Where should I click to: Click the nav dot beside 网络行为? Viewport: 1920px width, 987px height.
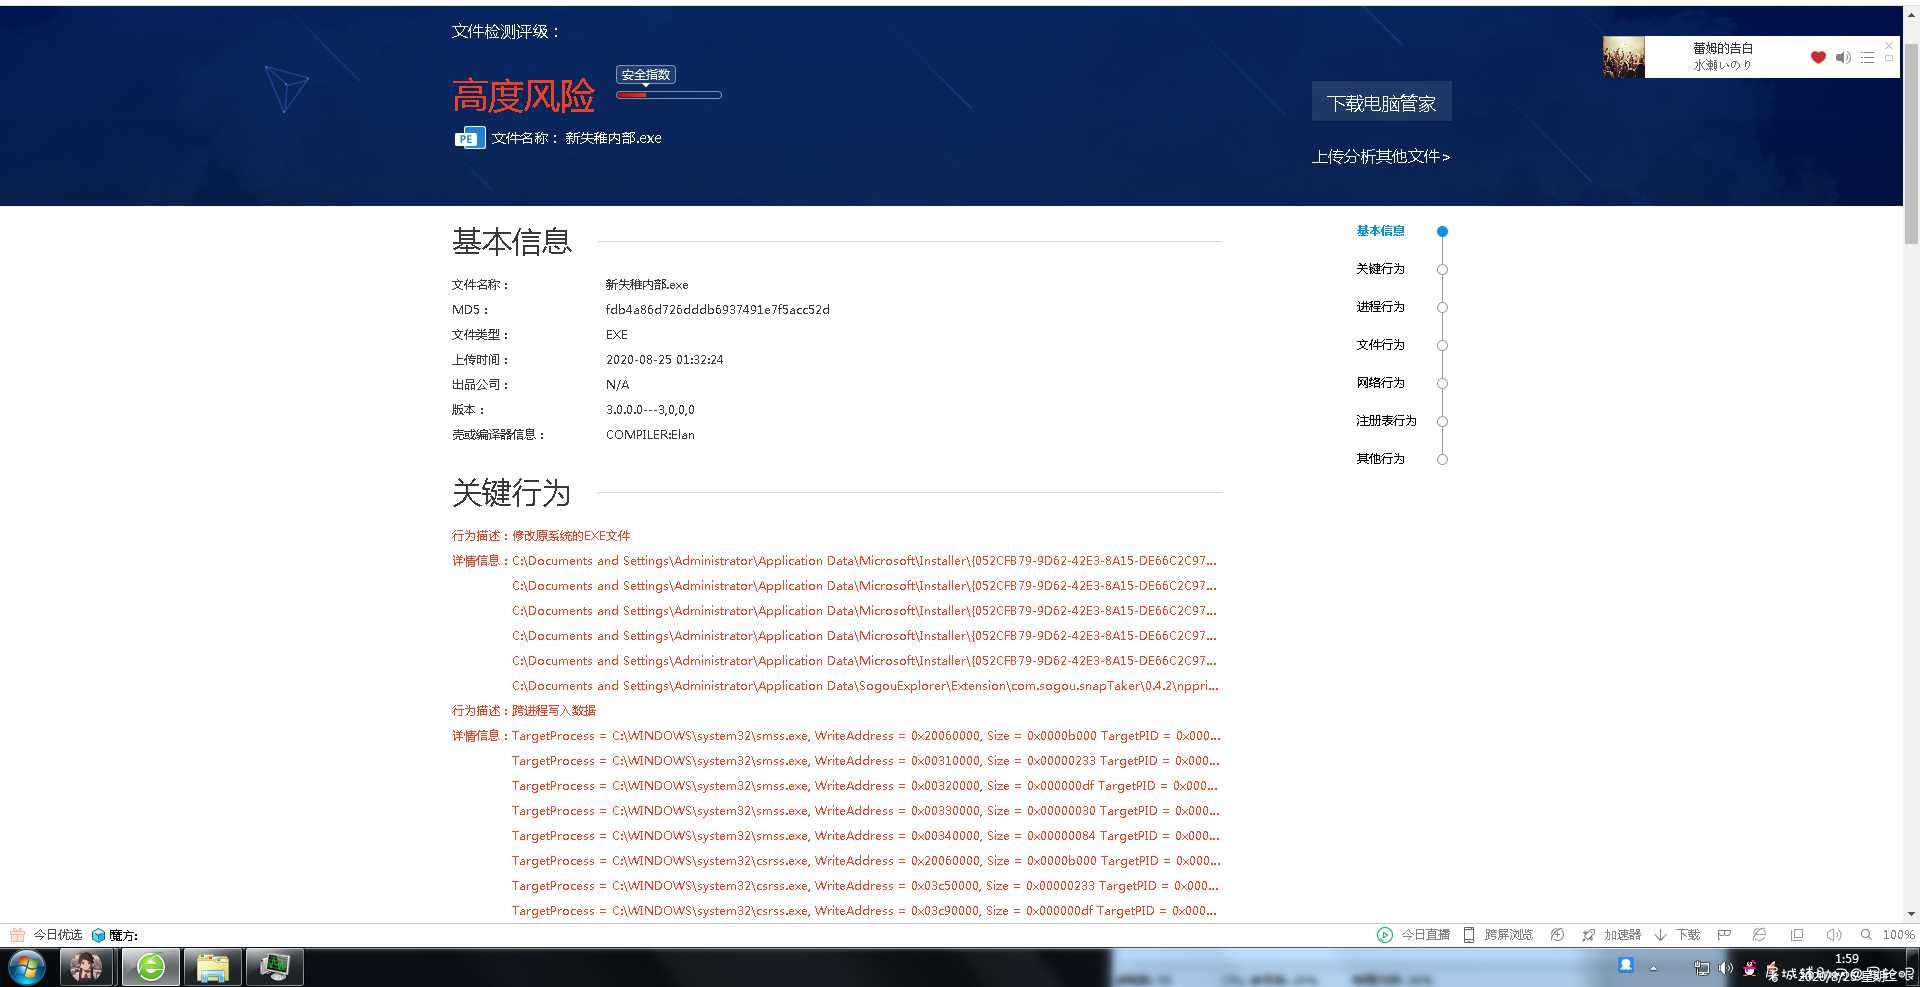[1442, 383]
